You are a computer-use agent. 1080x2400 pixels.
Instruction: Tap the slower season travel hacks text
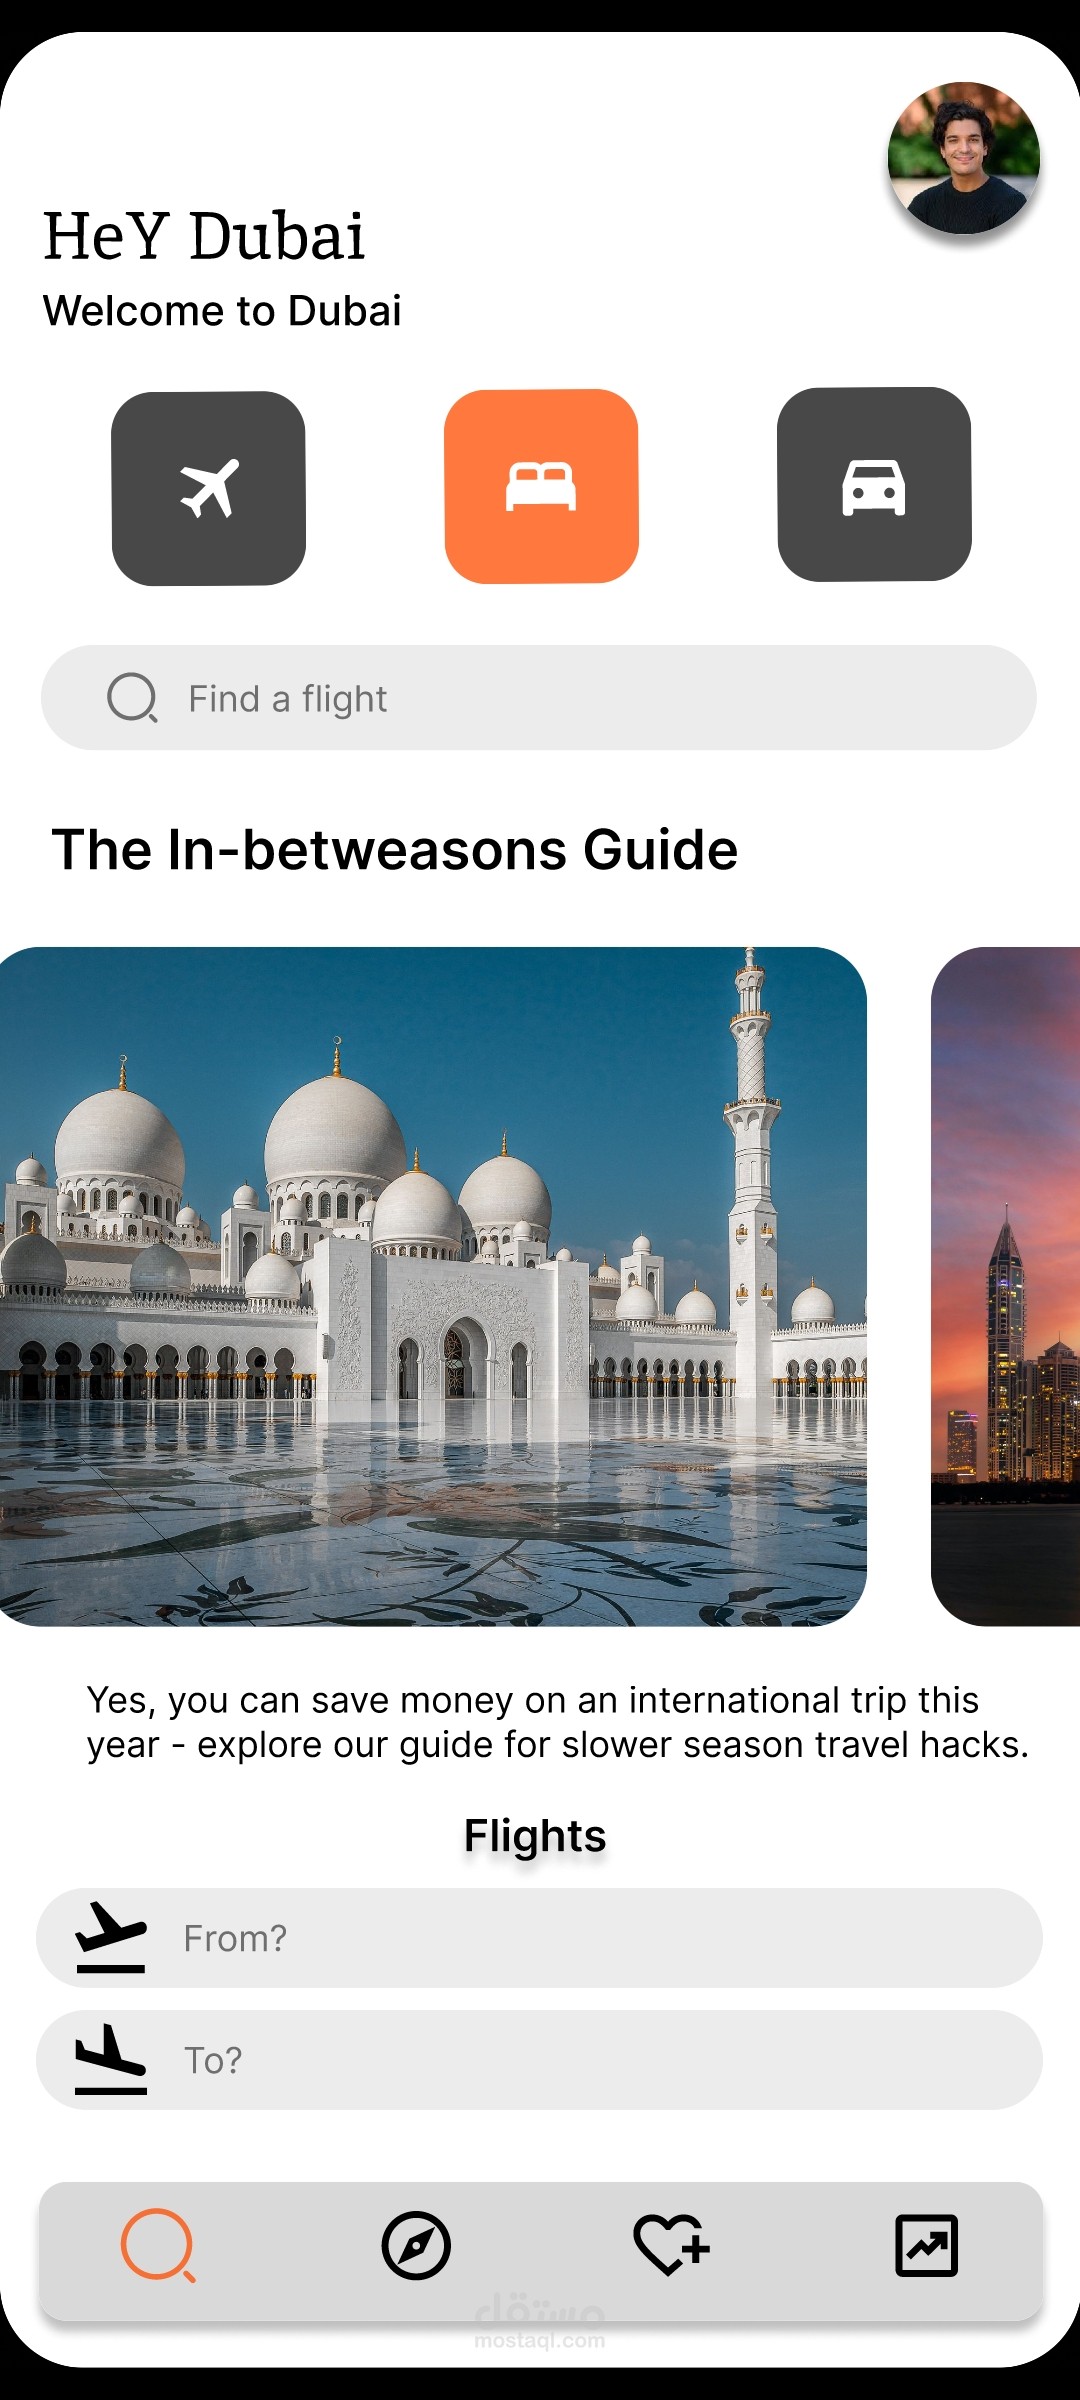[x=557, y=1722]
